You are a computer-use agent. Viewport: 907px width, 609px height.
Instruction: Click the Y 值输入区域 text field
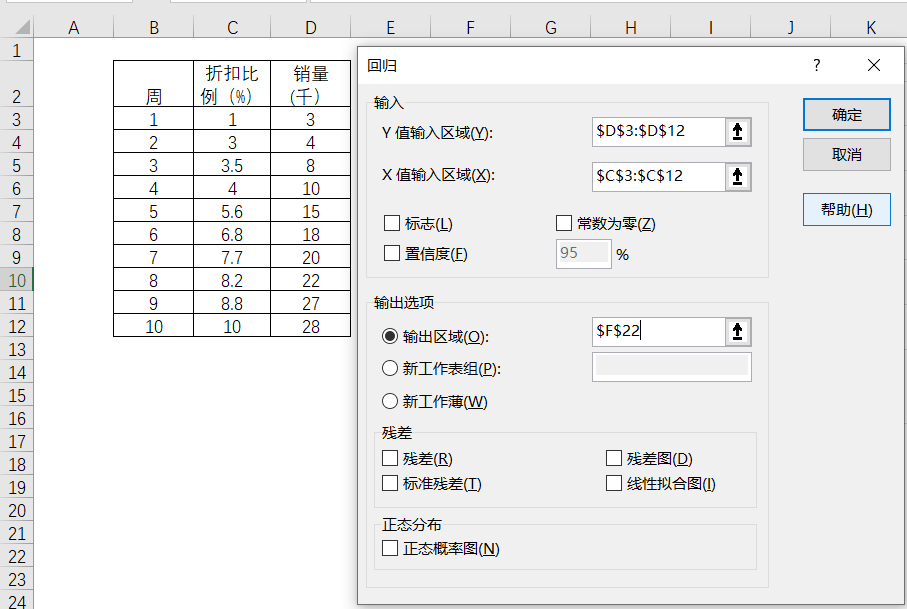[657, 132]
